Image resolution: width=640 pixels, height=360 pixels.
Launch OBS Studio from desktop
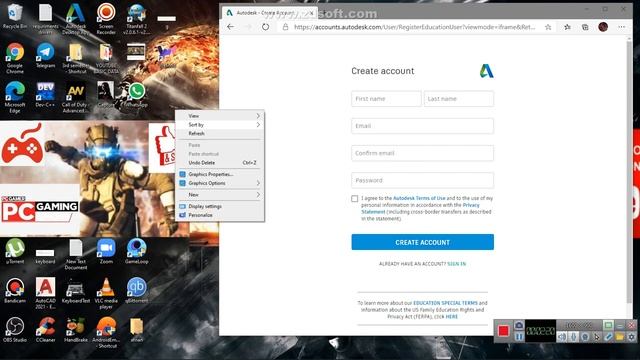pyautogui.click(x=15, y=329)
